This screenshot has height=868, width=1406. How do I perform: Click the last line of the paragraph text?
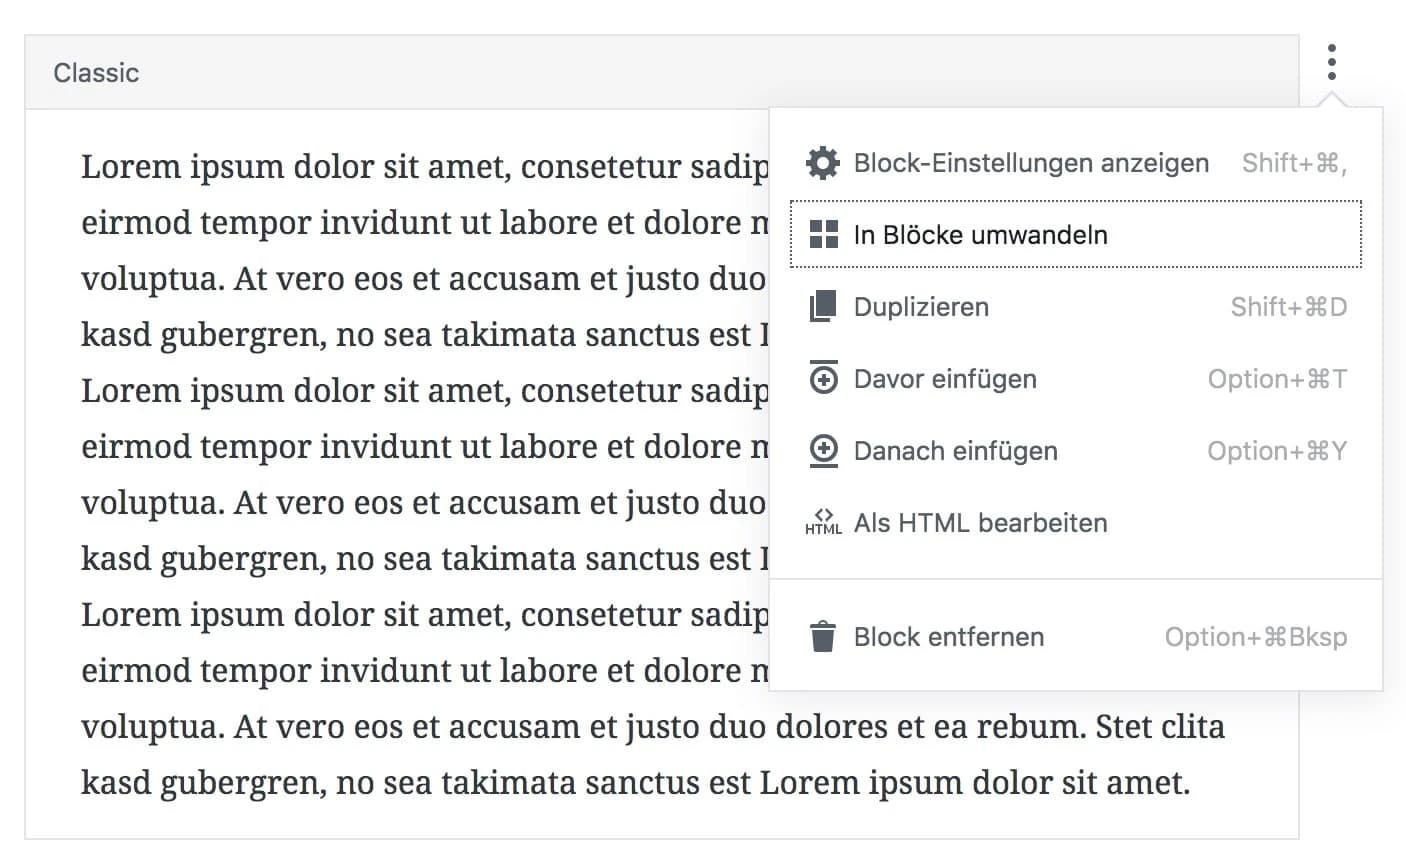click(635, 782)
